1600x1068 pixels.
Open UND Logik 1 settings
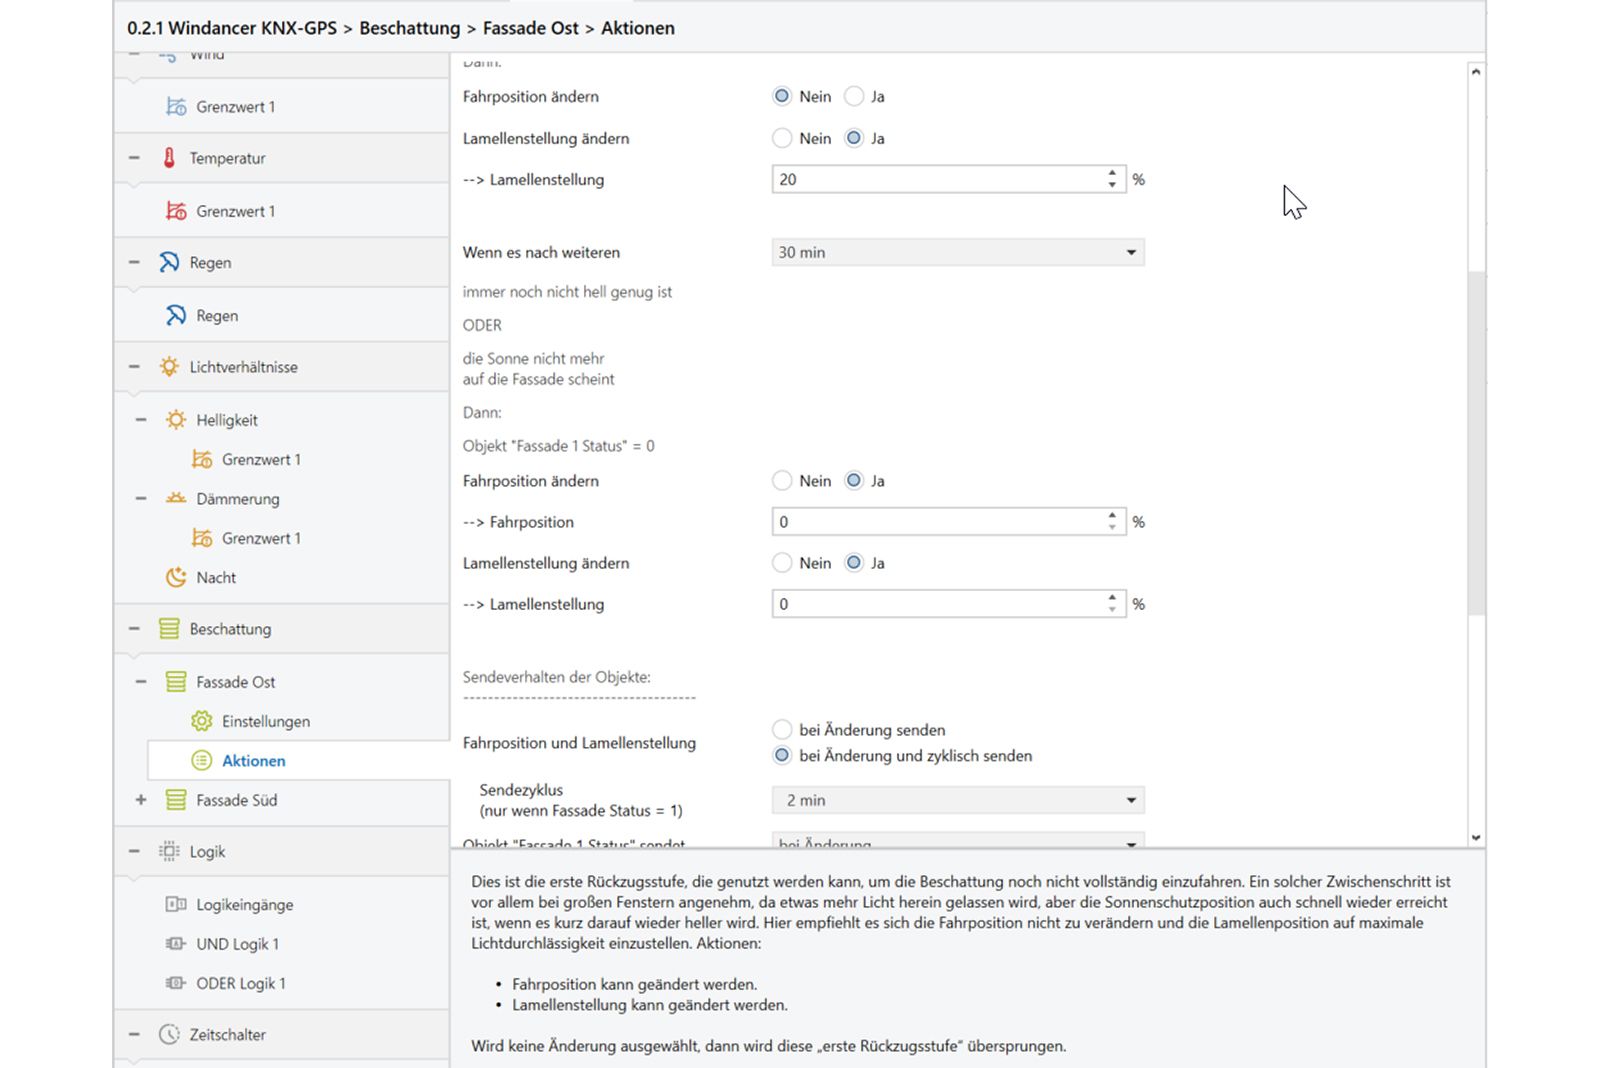(x=238, y=943)
